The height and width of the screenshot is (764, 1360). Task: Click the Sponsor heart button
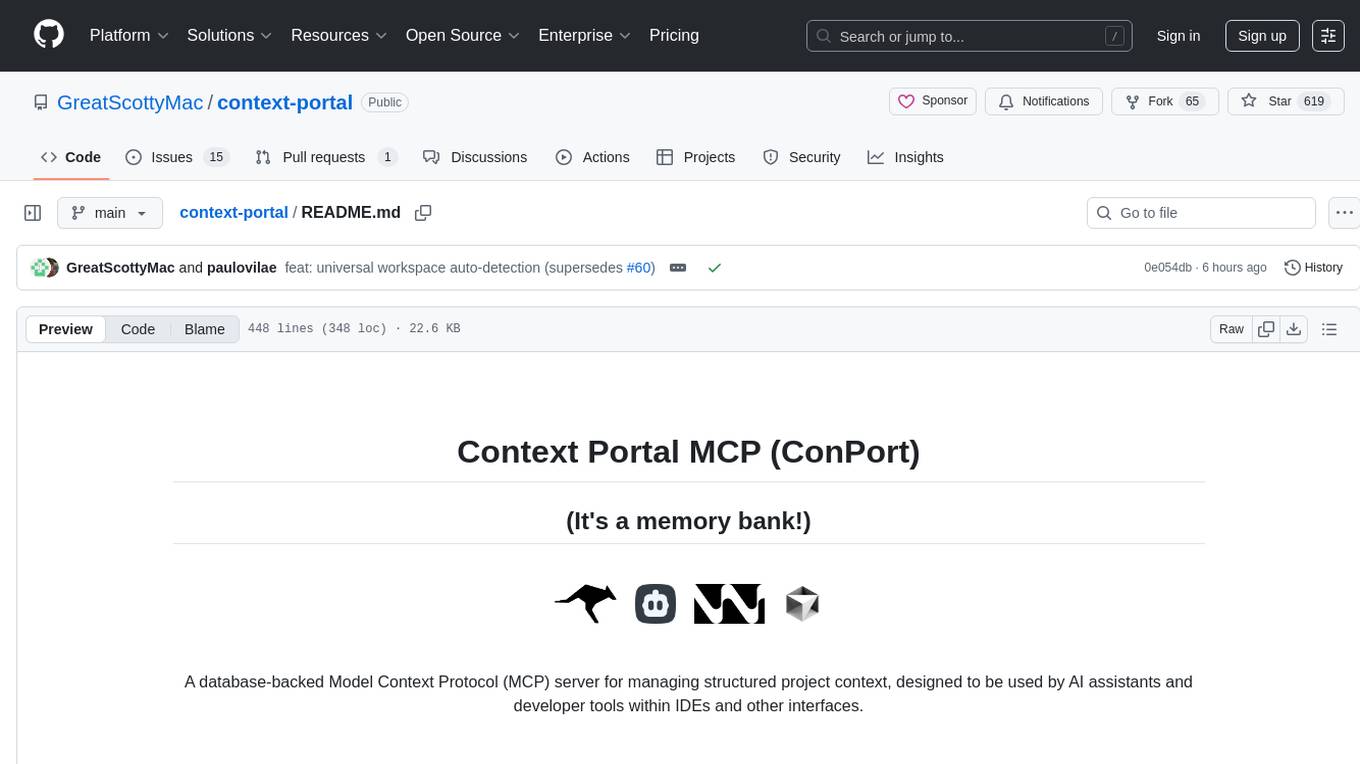pyautogui.click(x=932, y=101)
